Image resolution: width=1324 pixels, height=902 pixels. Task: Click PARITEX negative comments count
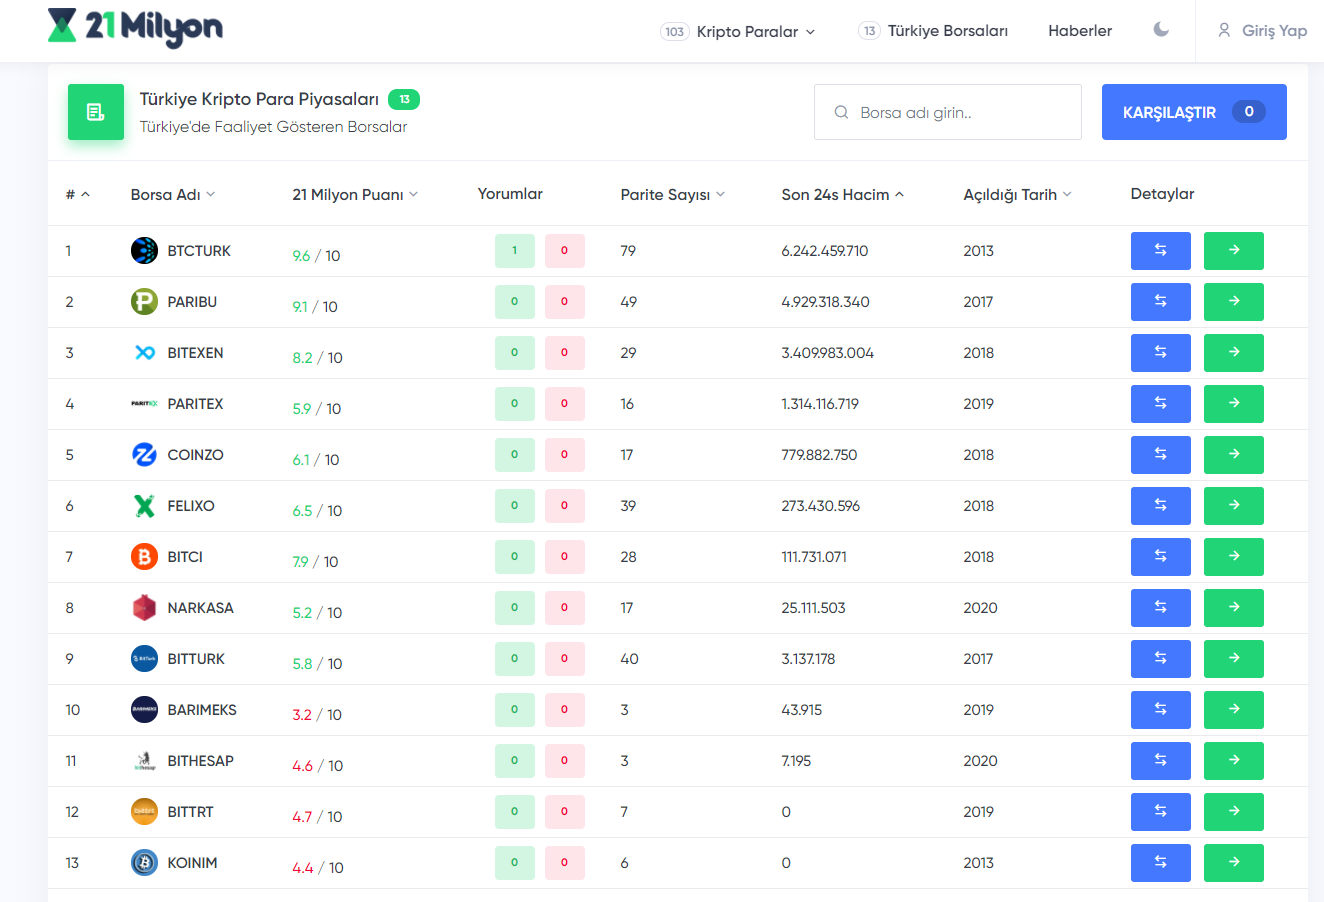click(x=564, y=404)
